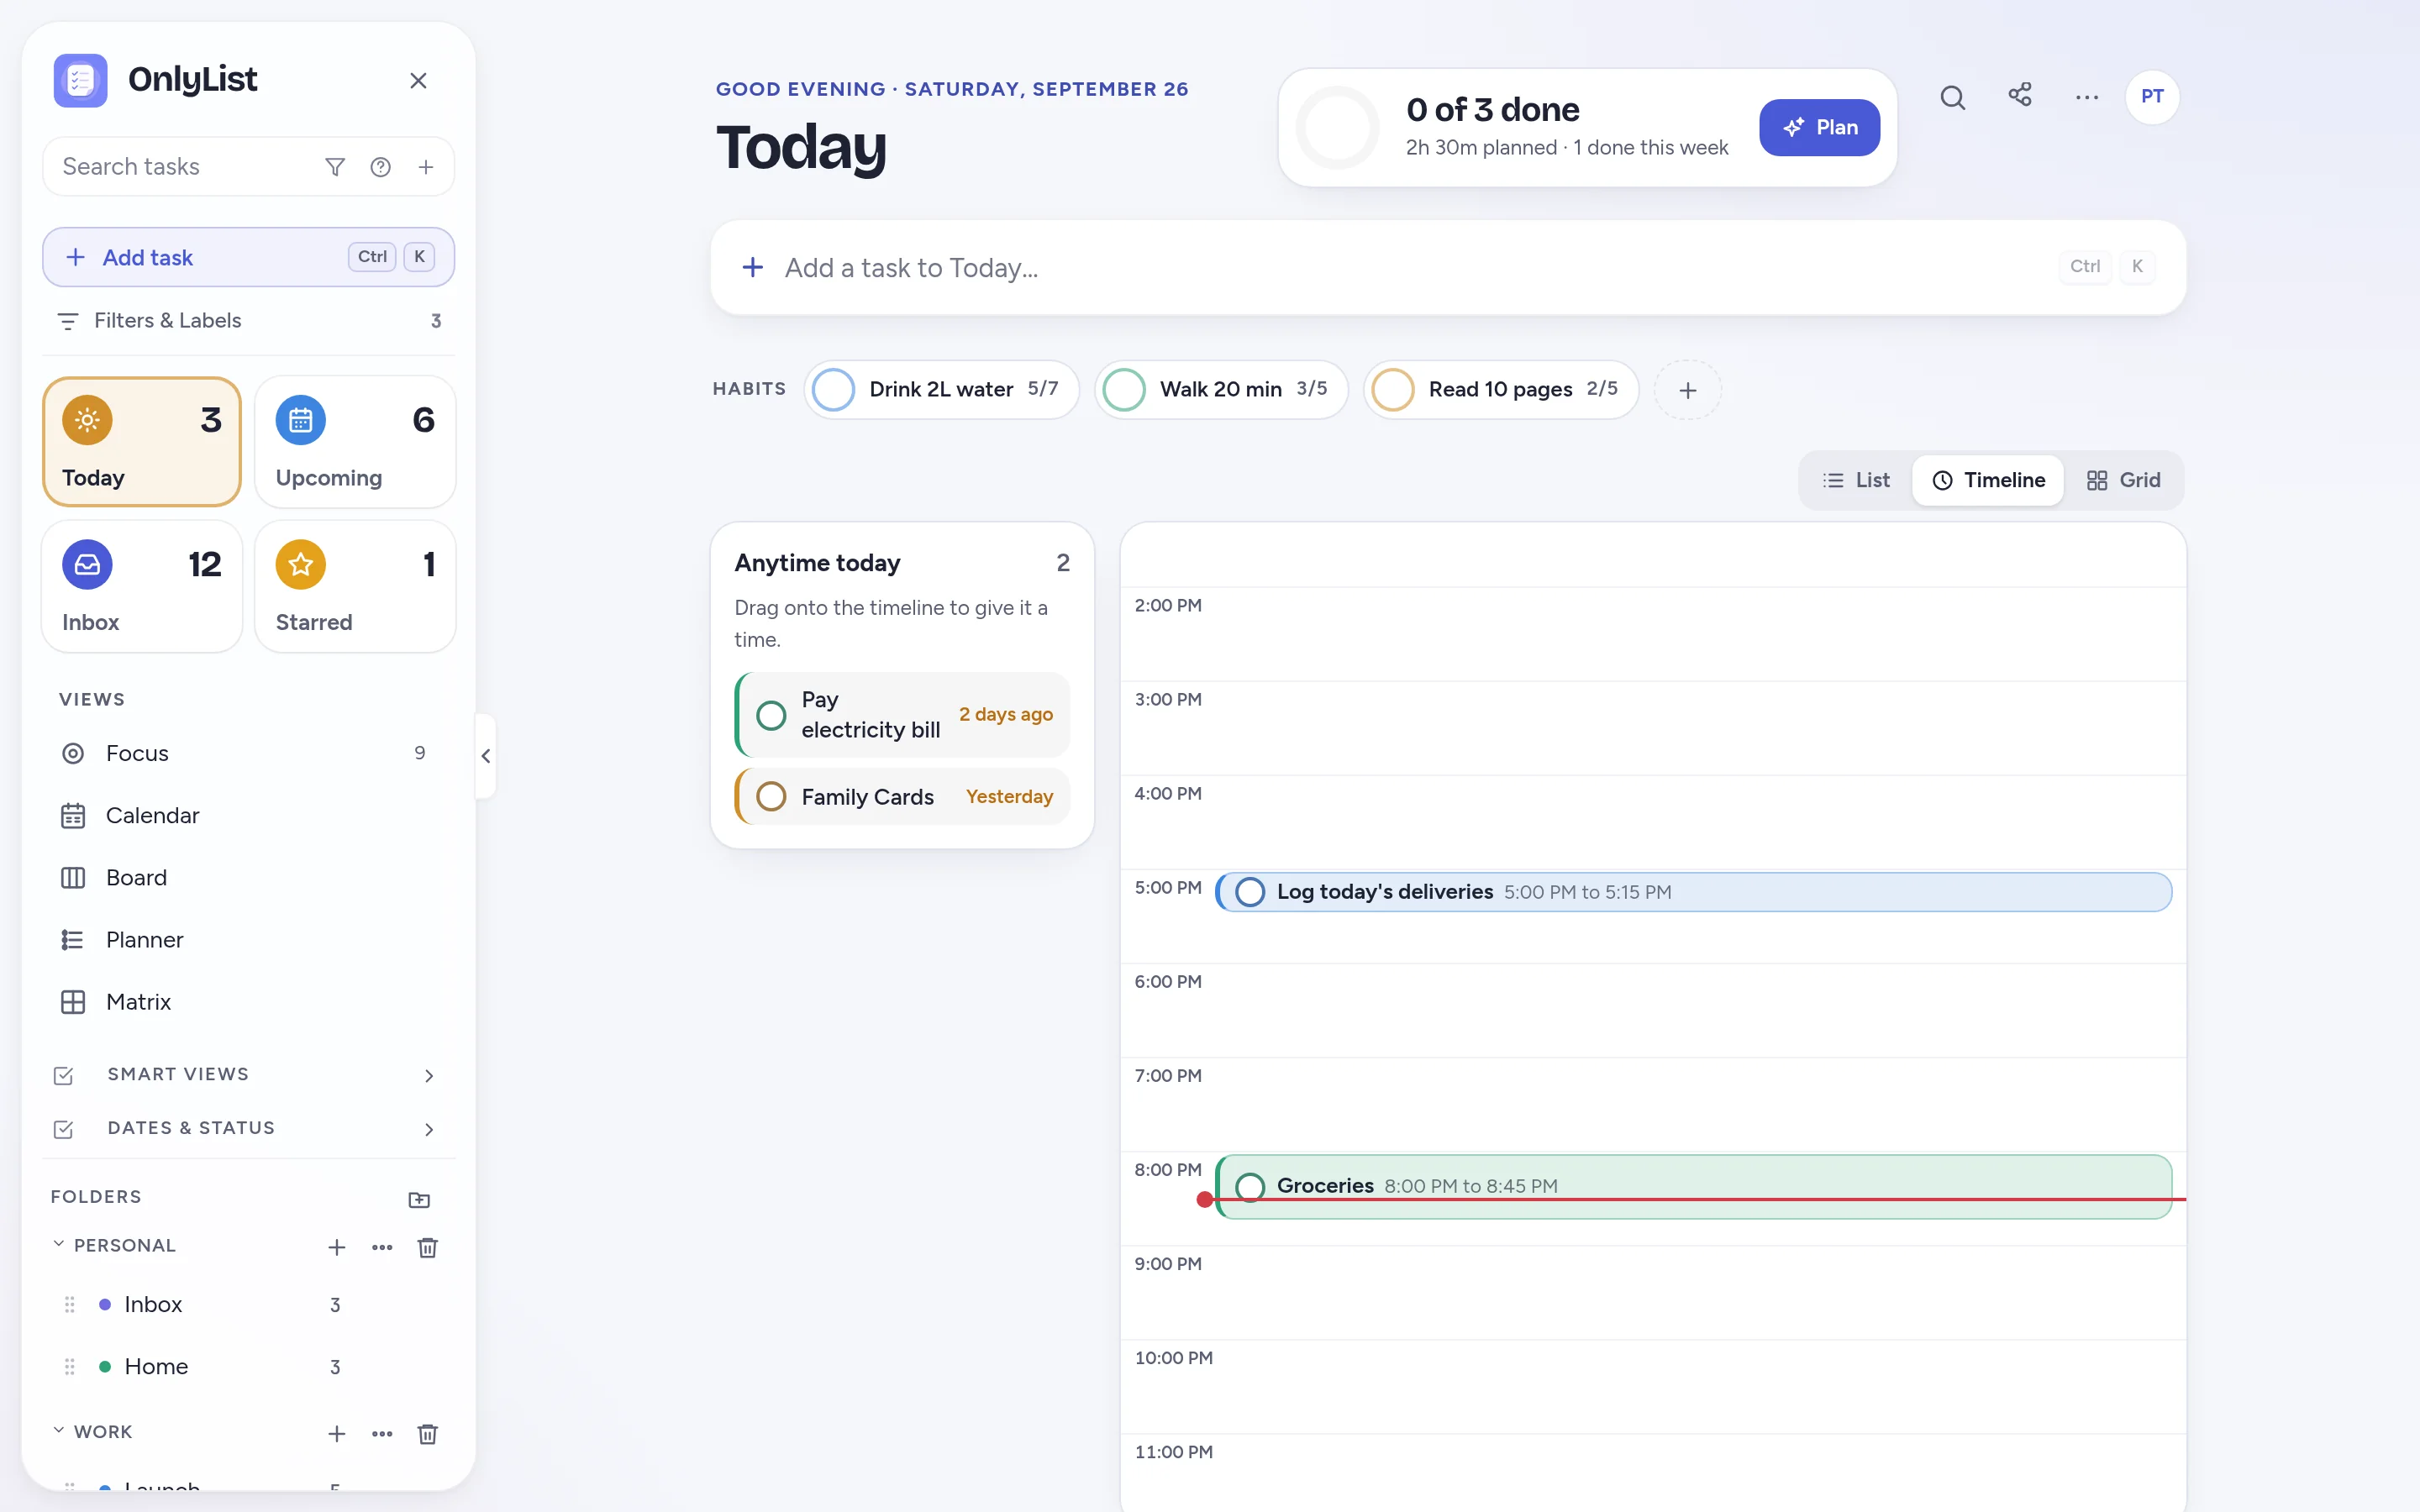Close the sidebar with the X icon
2420x1512 pixels.
(x=418, y=81)
